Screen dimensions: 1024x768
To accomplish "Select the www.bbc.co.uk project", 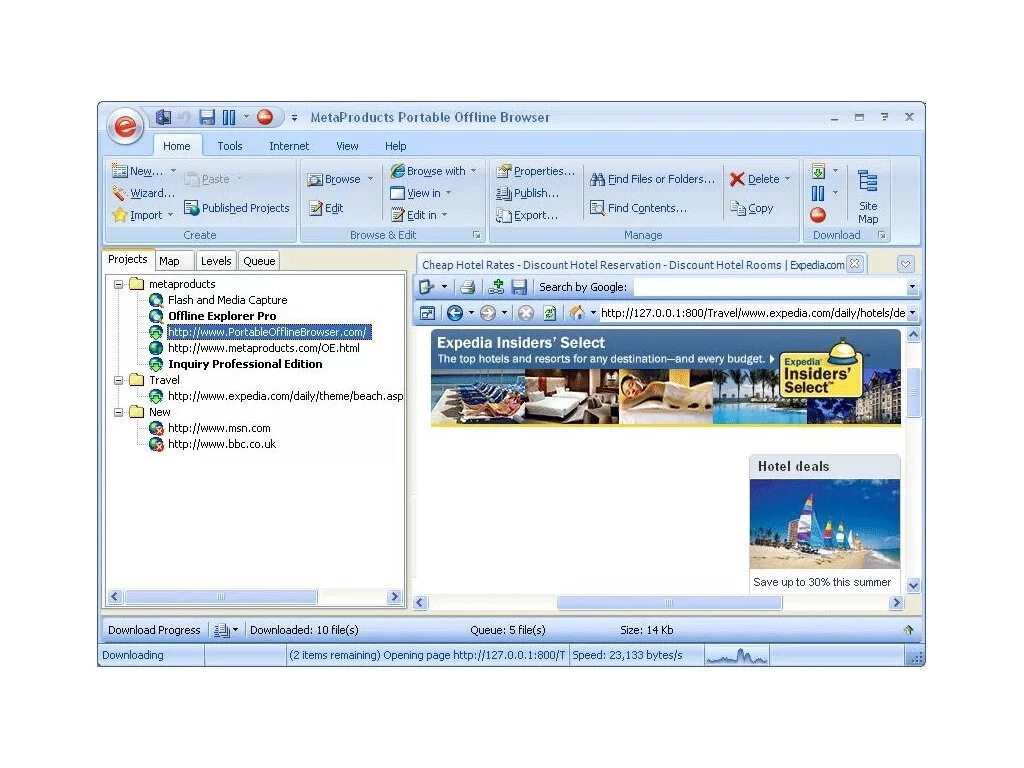I will tap(222, 444).
